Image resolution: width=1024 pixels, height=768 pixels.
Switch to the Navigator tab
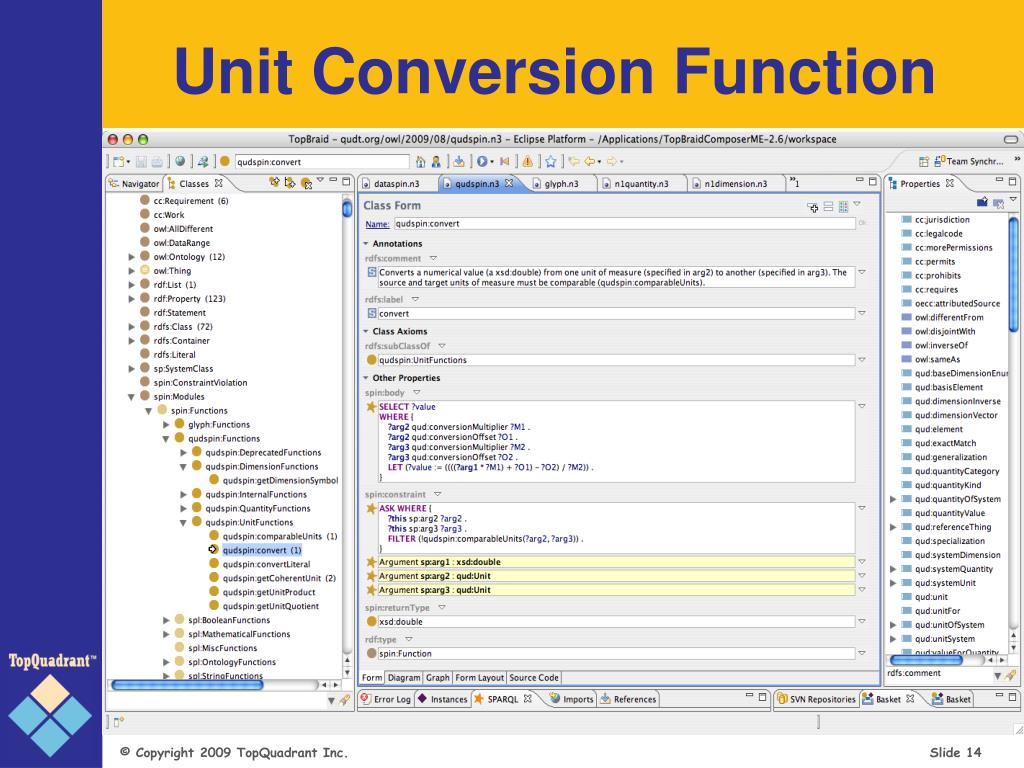[x=135, y=184]
